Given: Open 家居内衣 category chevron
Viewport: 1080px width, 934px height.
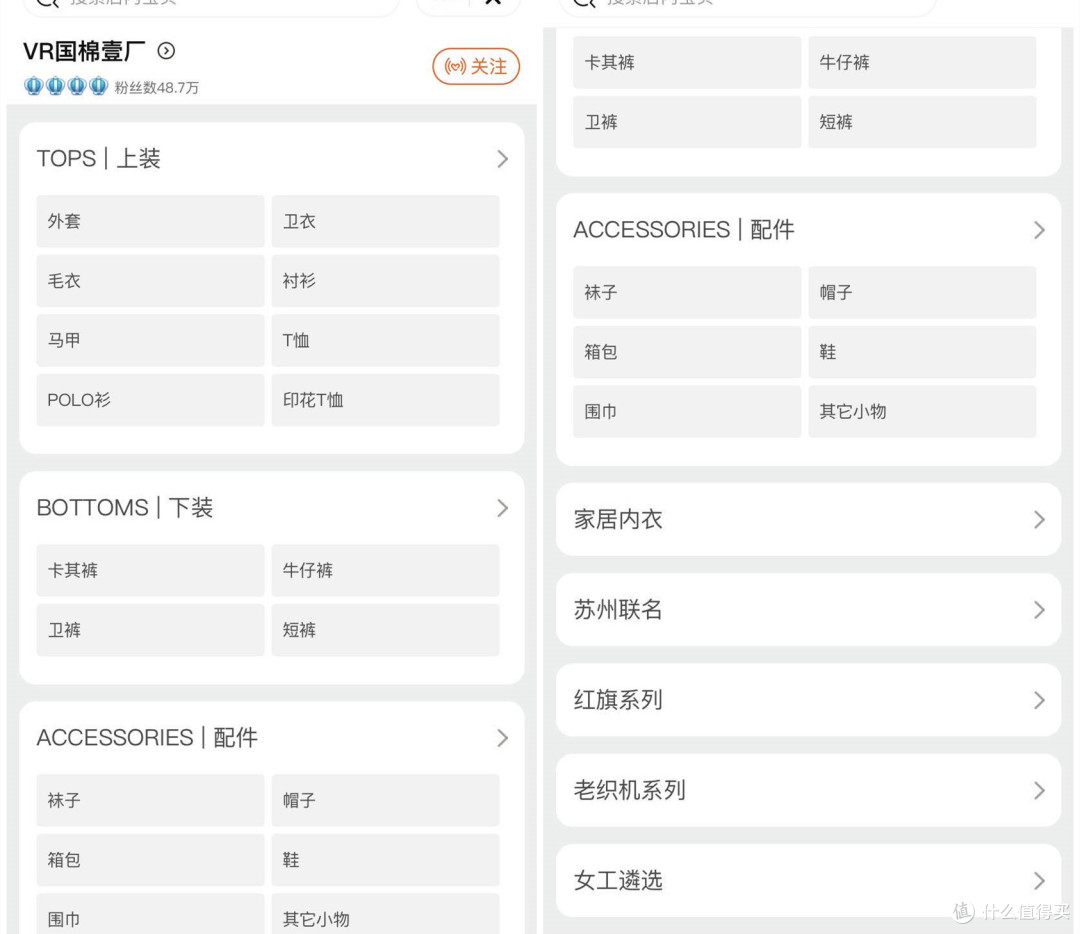Looking at the screenshot, I should pyautogui.click(x=1039, y=519).
